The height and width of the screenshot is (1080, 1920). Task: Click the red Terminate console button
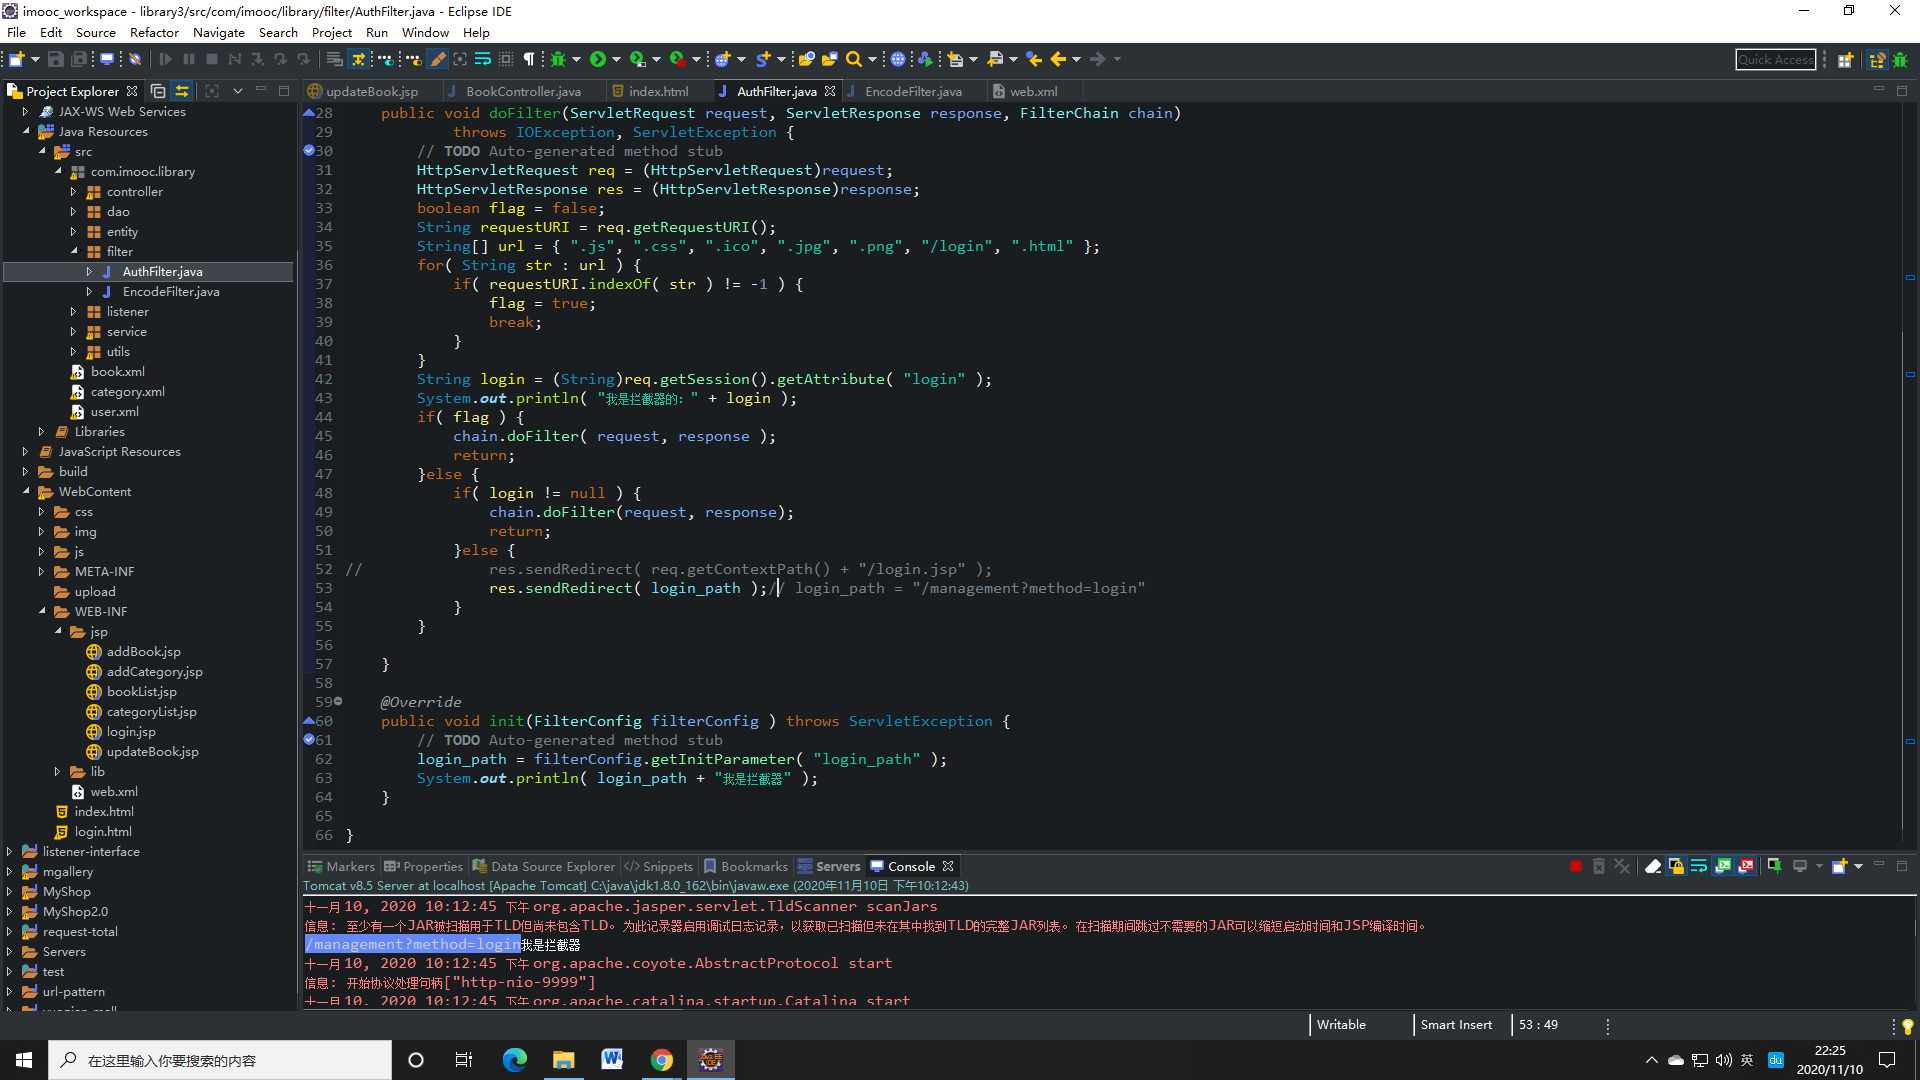1576,867
